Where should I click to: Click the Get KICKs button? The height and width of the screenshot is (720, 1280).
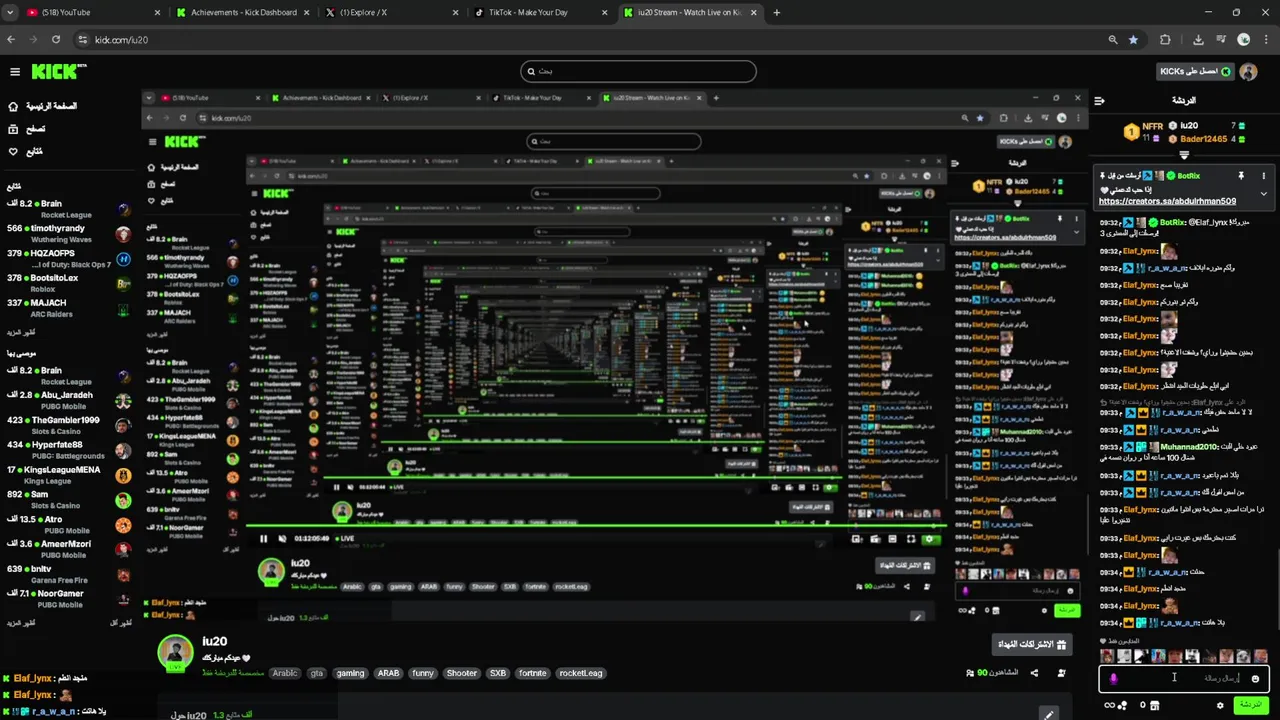[x=1195, y=72]
